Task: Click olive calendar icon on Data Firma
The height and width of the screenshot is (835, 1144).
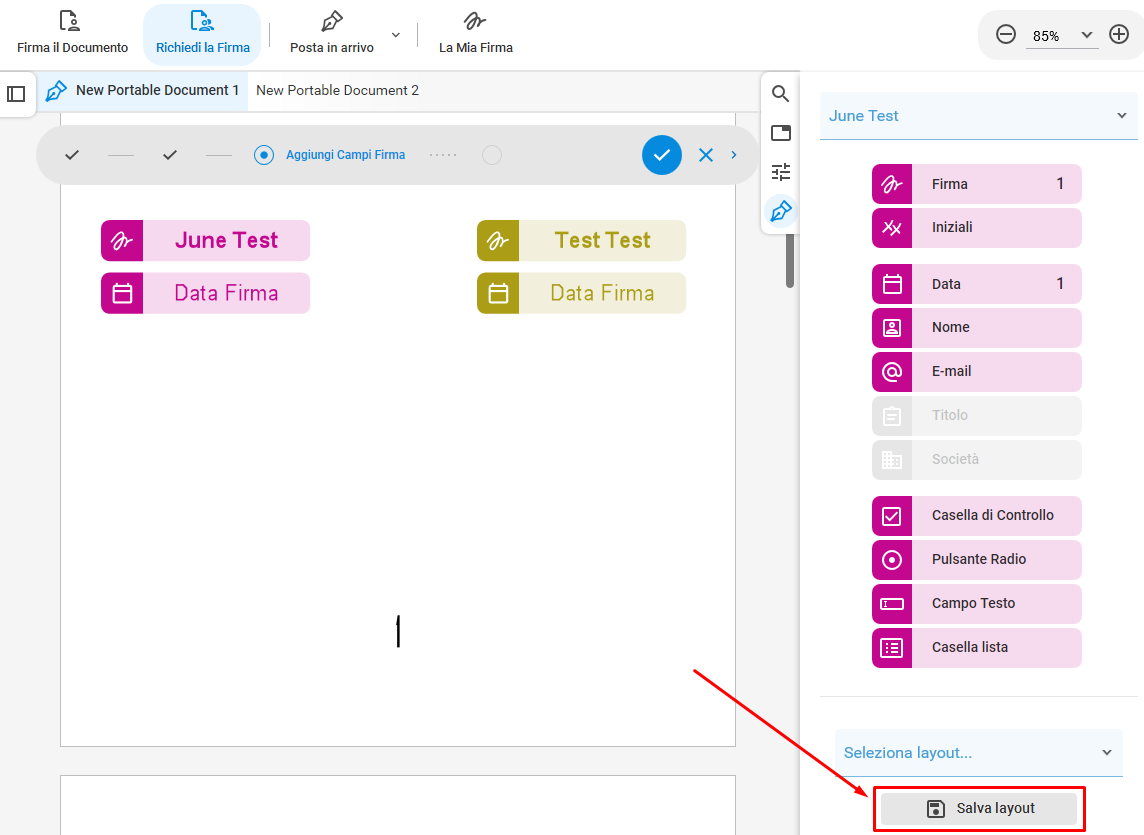Action: point(498,293)
